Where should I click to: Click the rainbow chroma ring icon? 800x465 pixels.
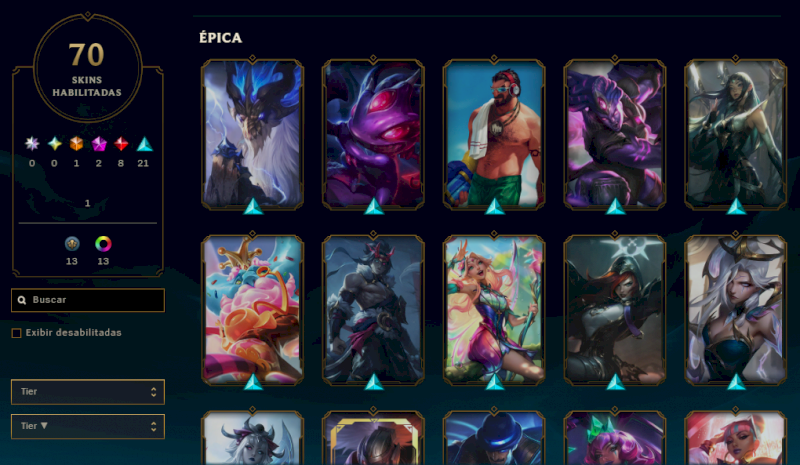(103, 244)
